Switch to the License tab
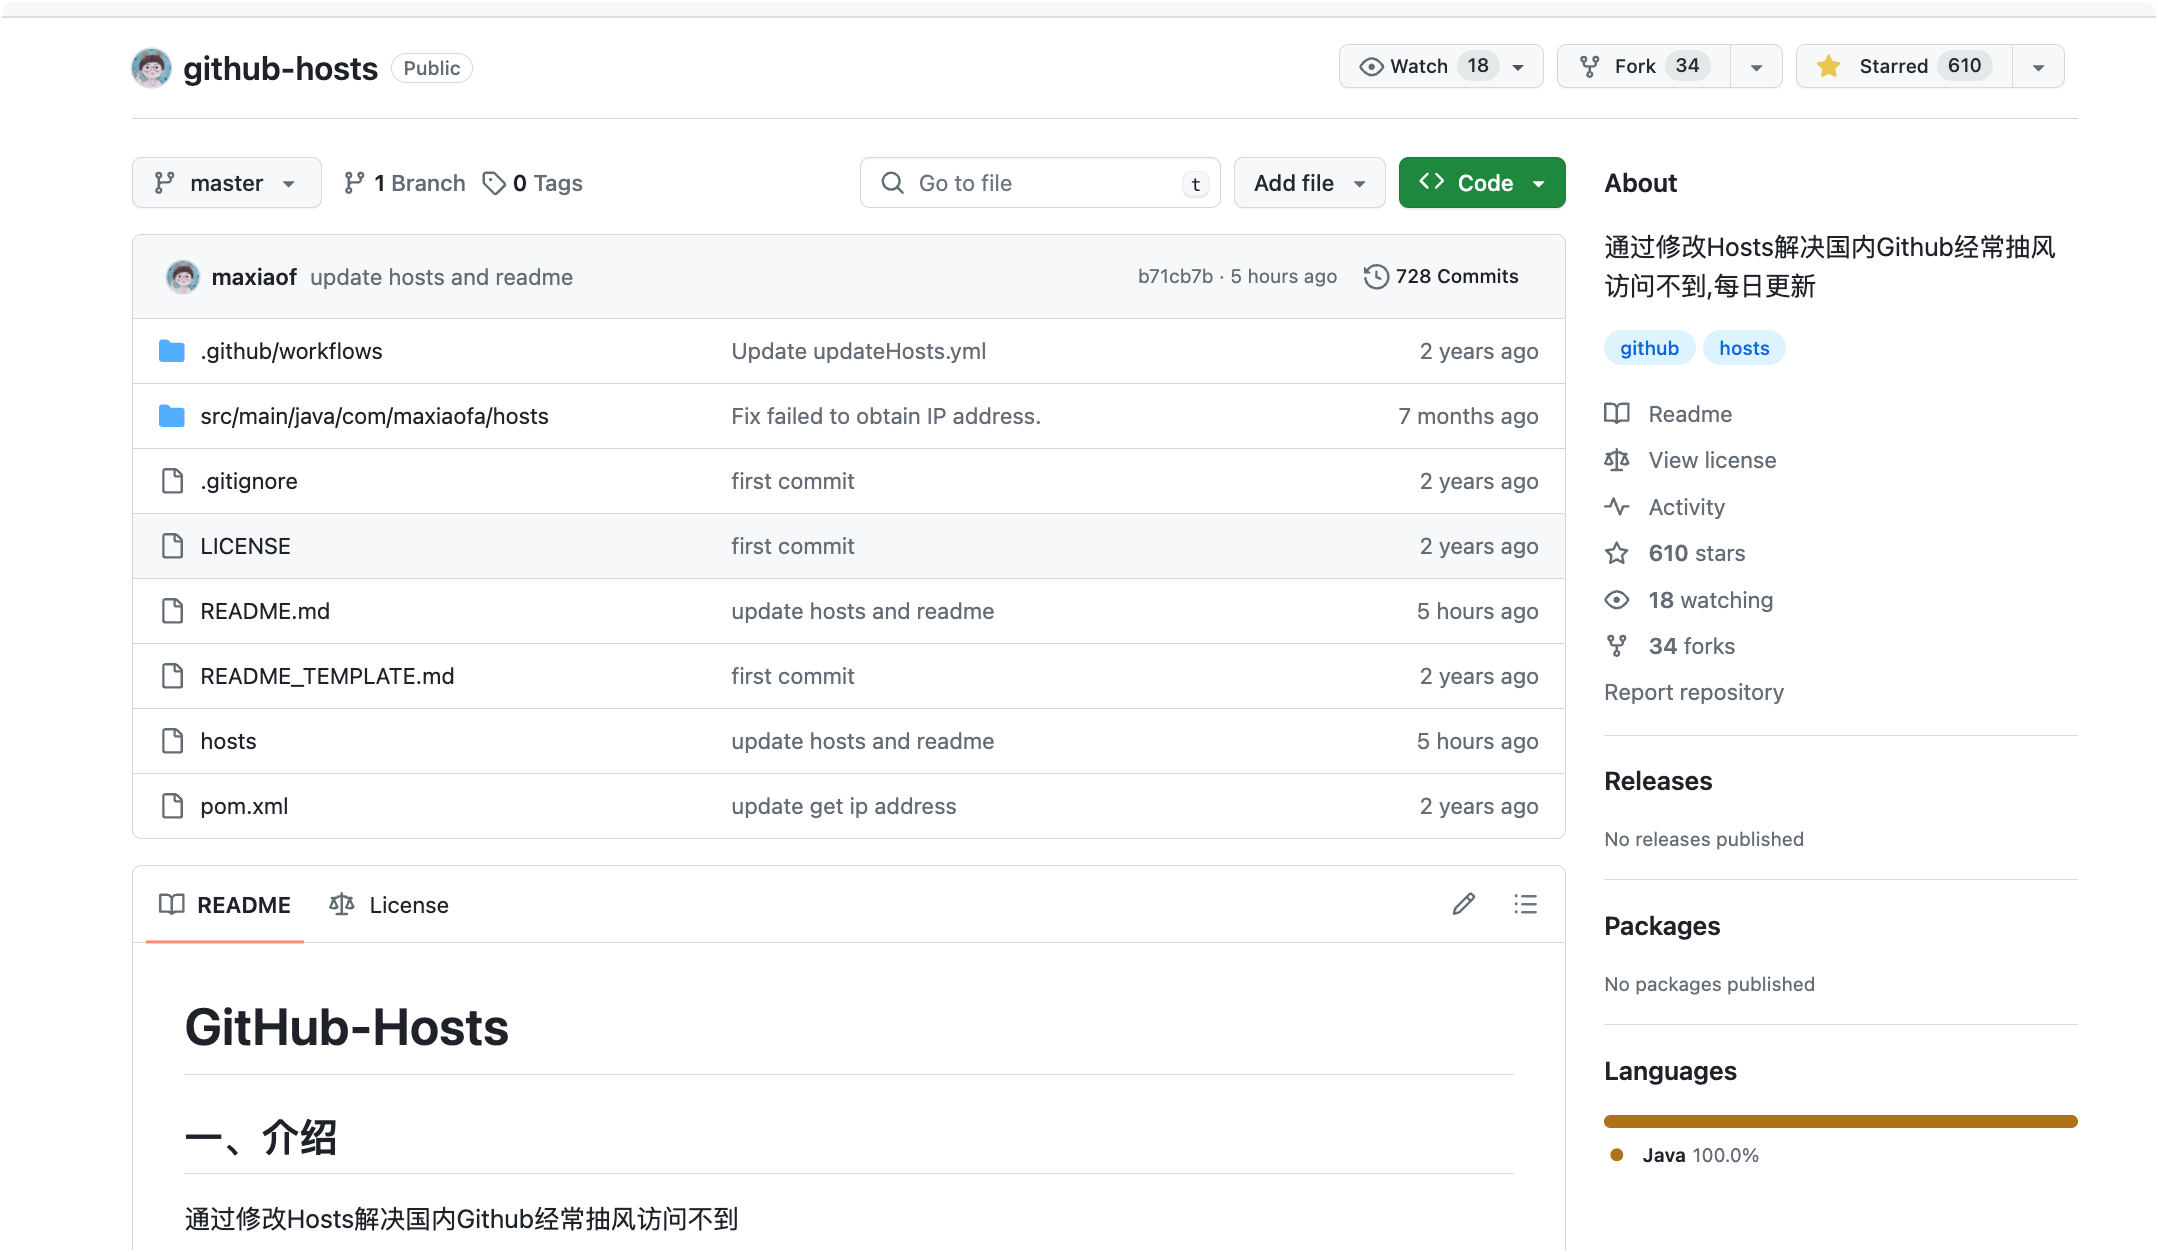2158x1252 pixels. (389, 905)
